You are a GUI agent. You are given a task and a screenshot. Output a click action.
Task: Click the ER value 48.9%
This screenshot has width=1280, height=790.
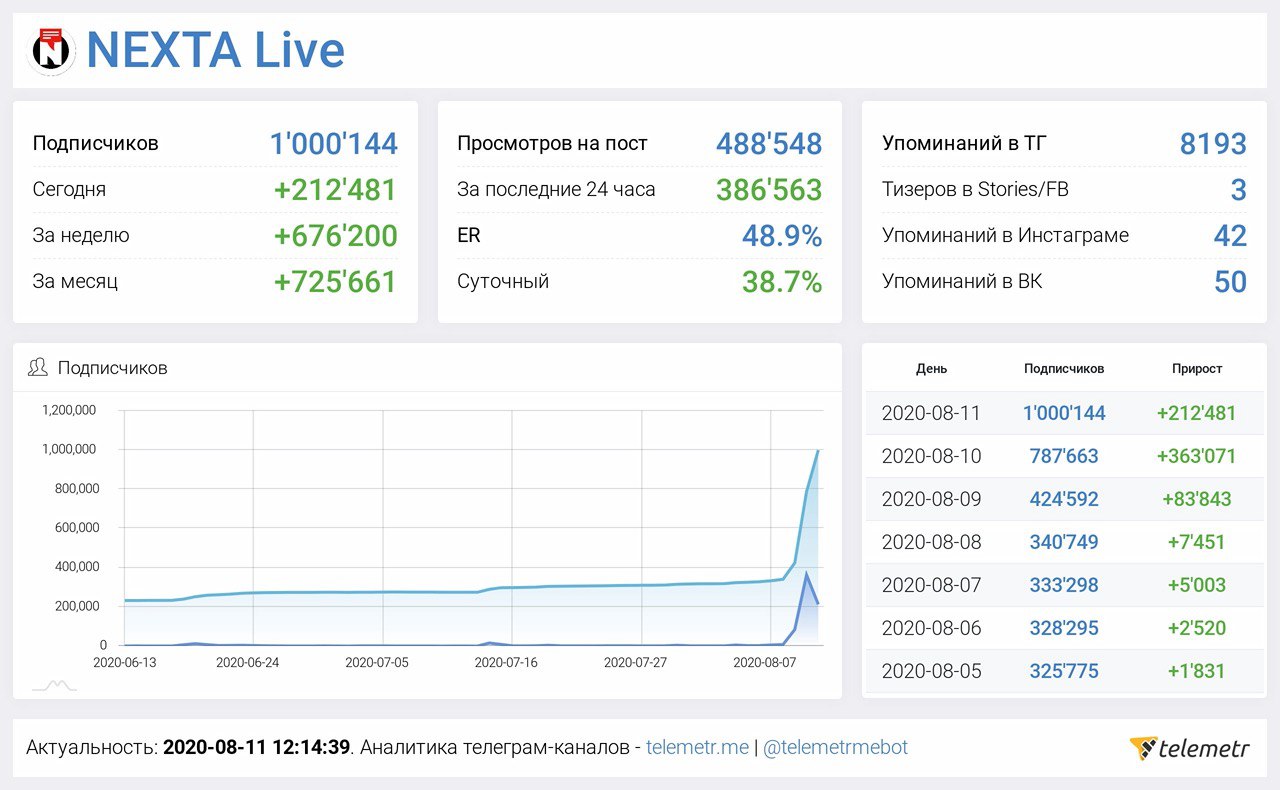click(x=782, y=235)
